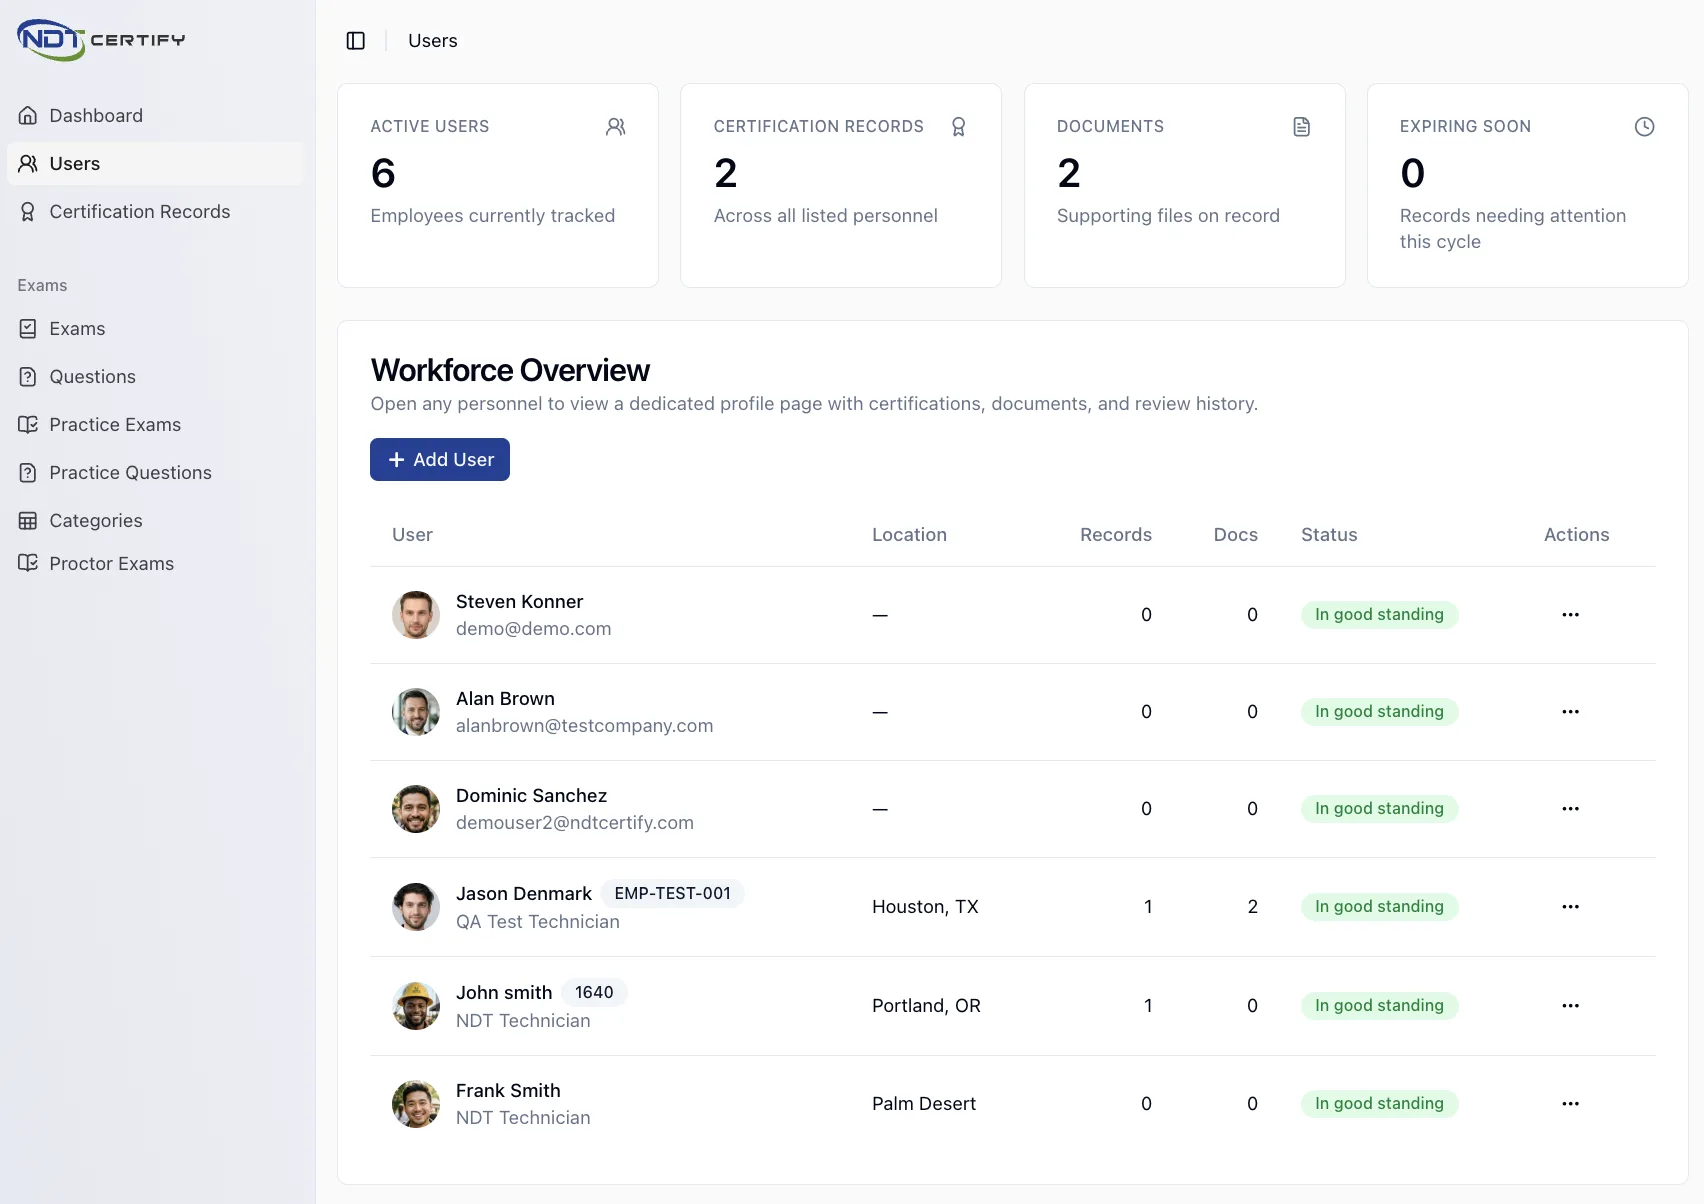This screenshot has width=1704, height=1204.
Task: Click demo@demo.com email text
Action: click(x=533, y=629)
